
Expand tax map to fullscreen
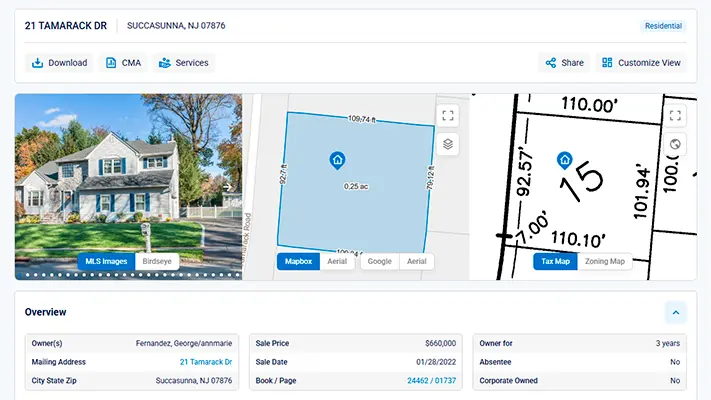(x=675, y=116)
